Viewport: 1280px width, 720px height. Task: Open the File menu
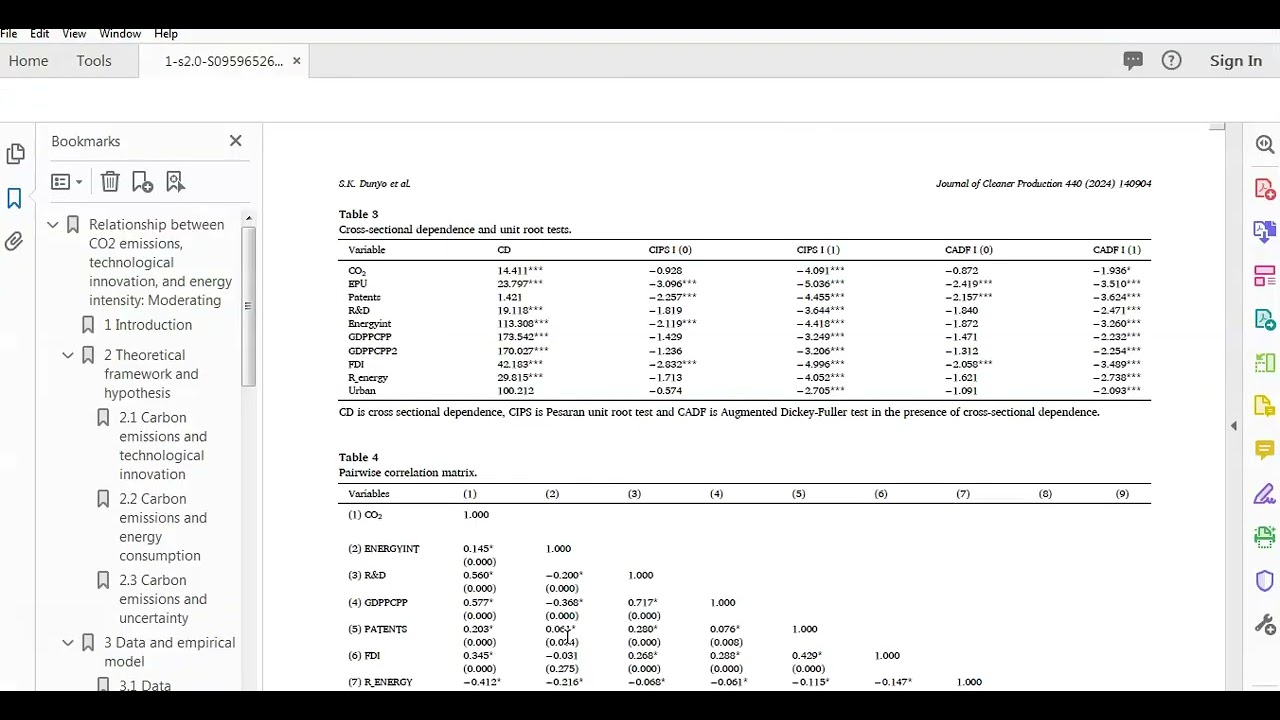[8, 33]
